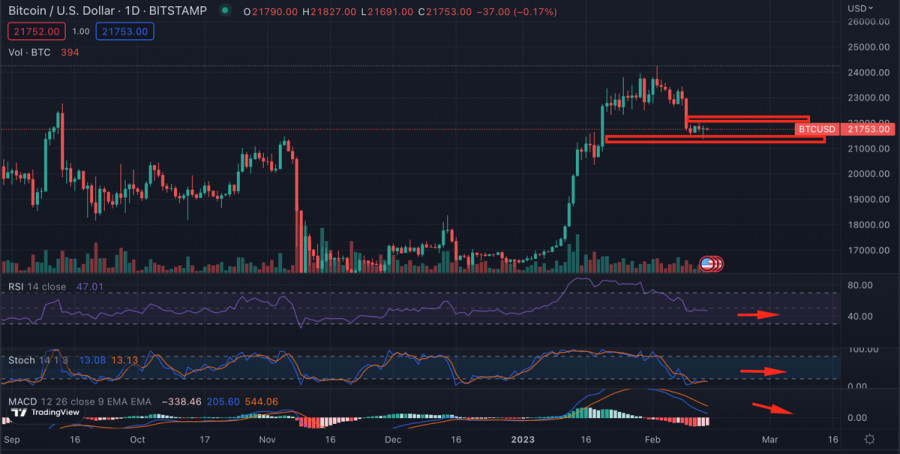Click the RSI value 47.01
The height and width of the screenshot is (454, 900).
[90, 286]
